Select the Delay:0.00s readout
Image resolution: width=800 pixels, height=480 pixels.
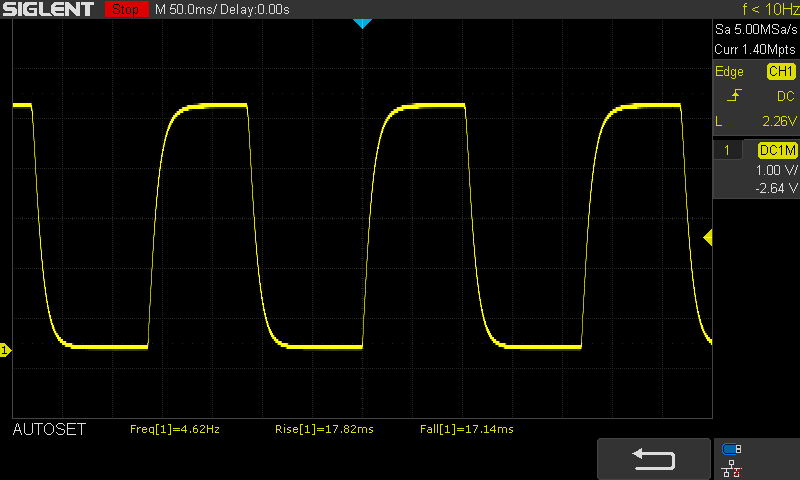(255, 9)
